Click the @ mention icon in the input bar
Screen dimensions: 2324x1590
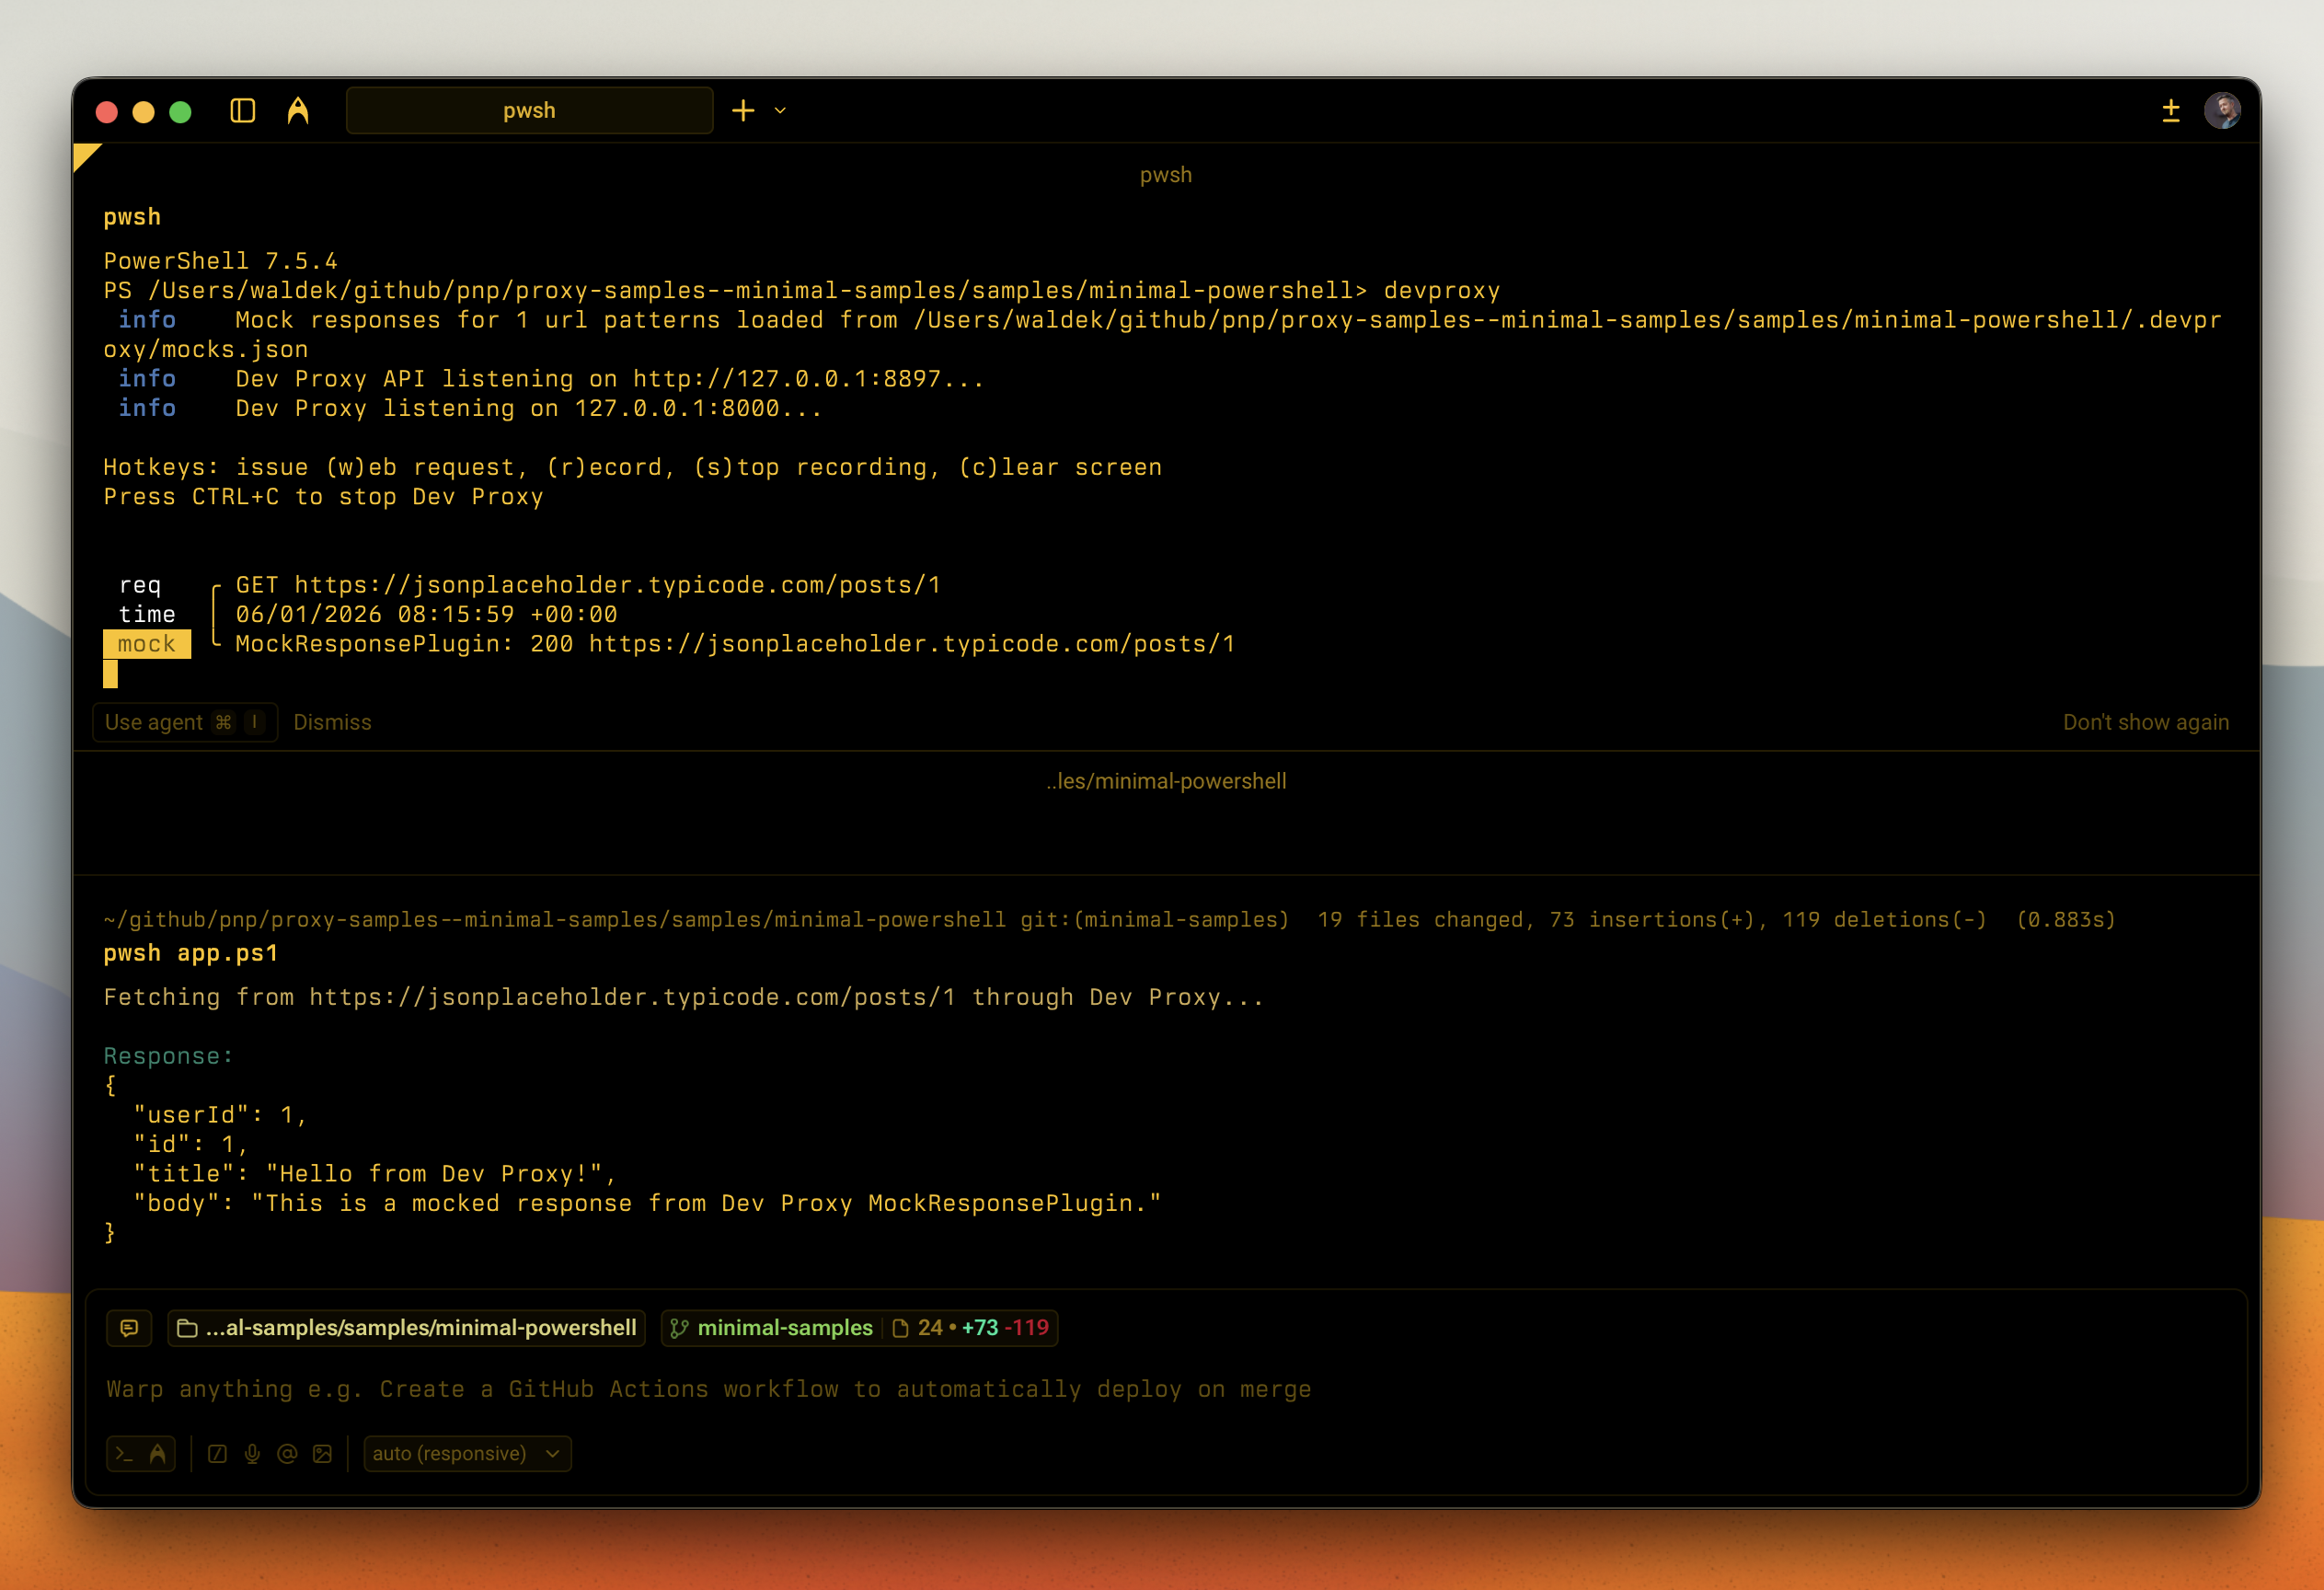coord(286,1453)
